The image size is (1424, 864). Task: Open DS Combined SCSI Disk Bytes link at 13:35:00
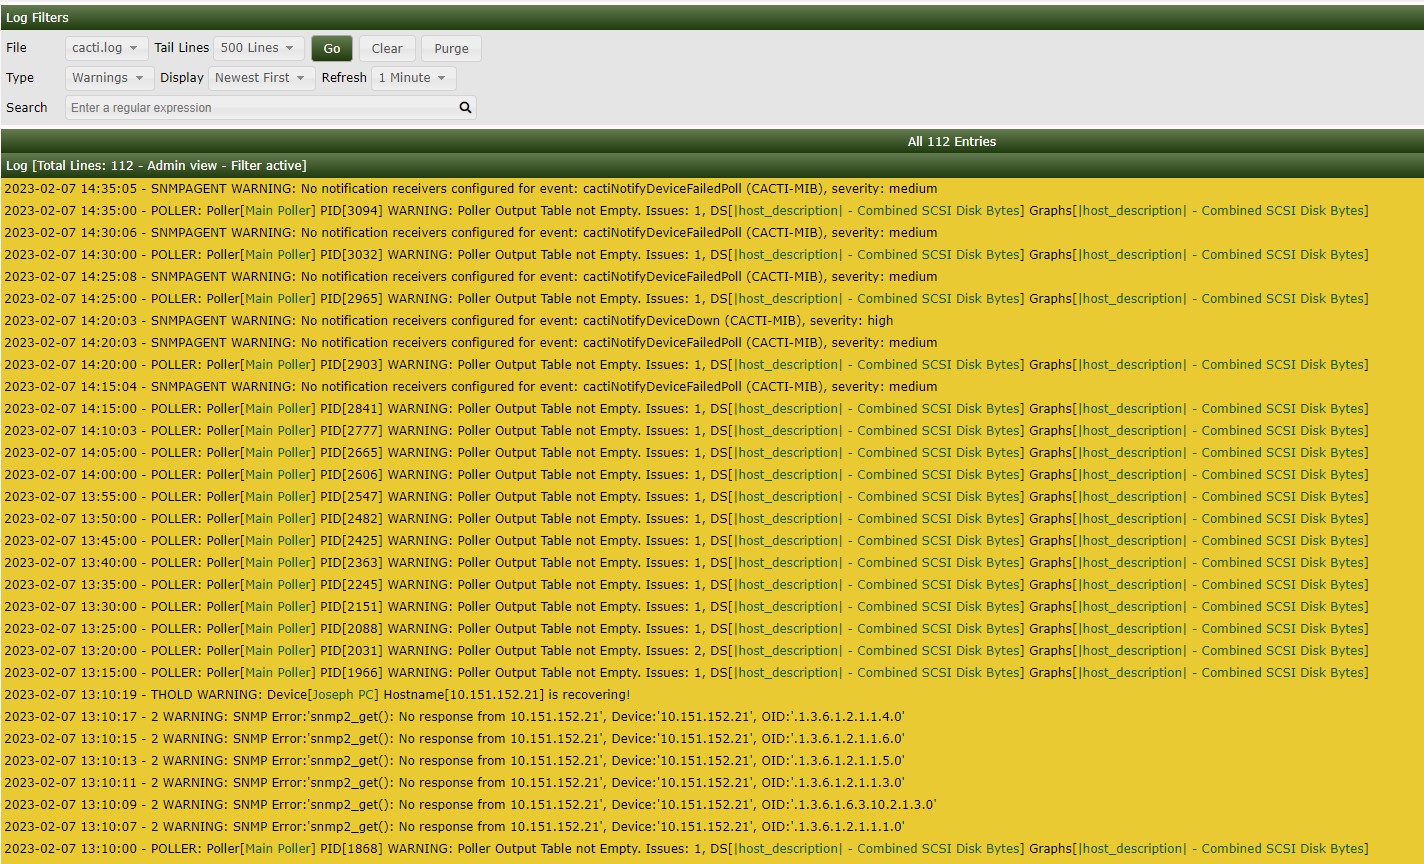pyautogui.click(x=877, y=585)
